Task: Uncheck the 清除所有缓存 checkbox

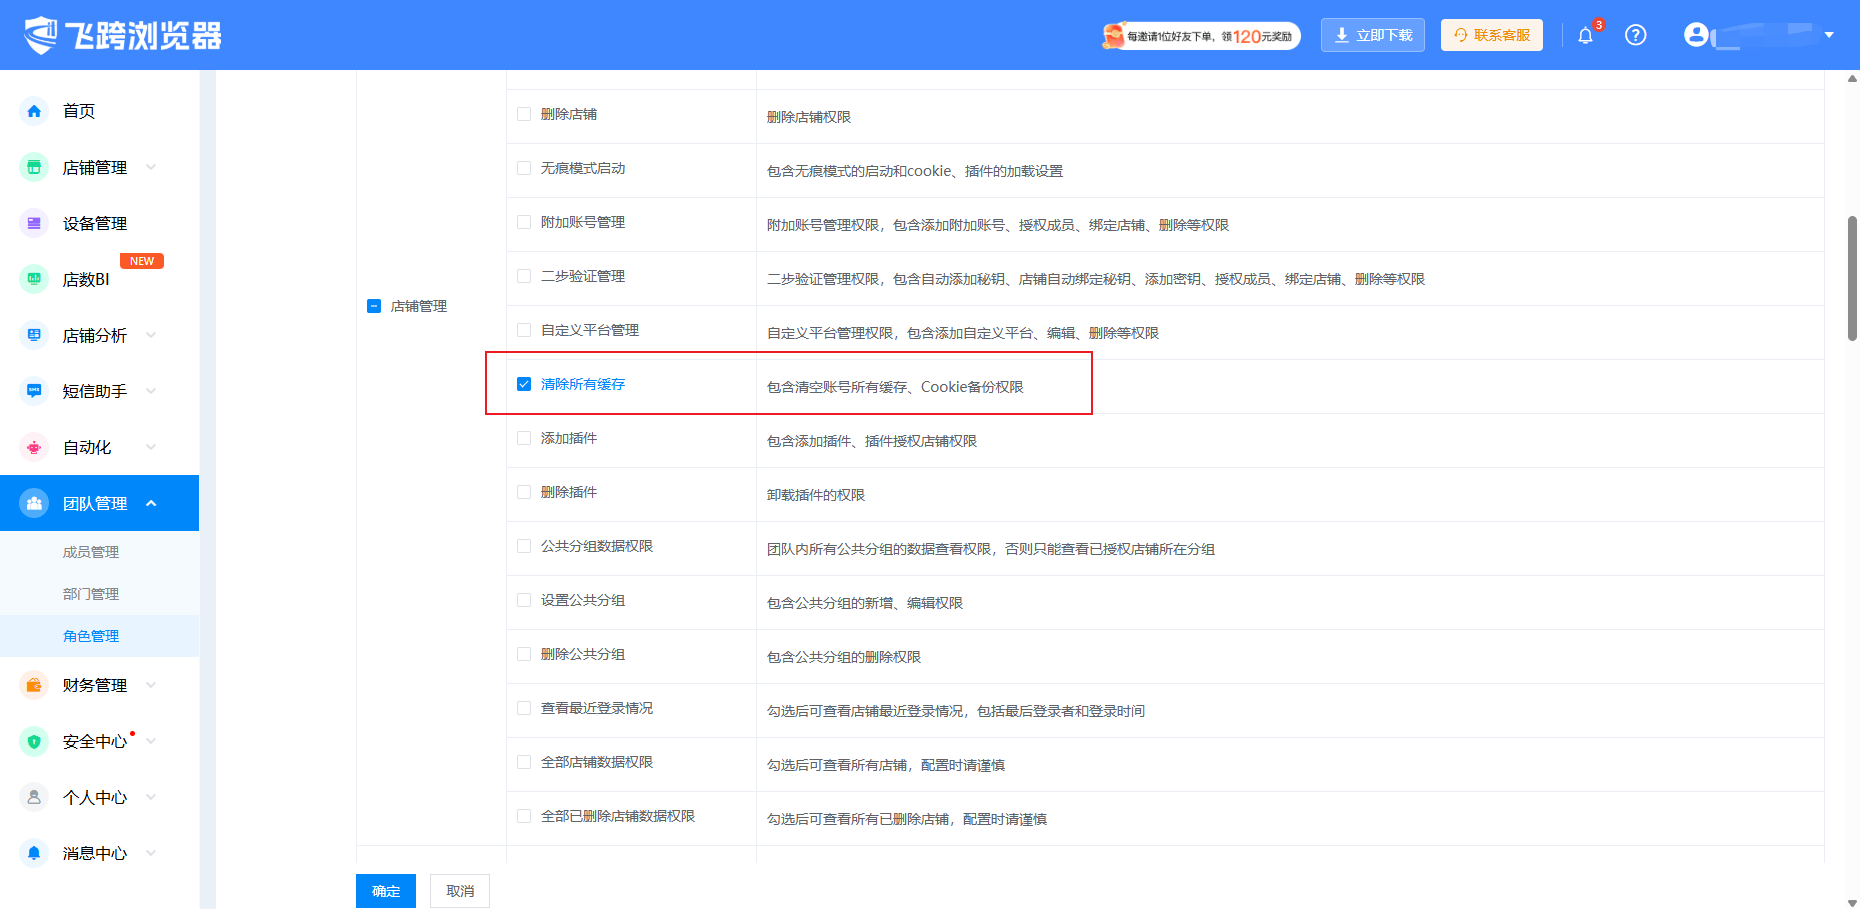Action: (x=524, y=384)
